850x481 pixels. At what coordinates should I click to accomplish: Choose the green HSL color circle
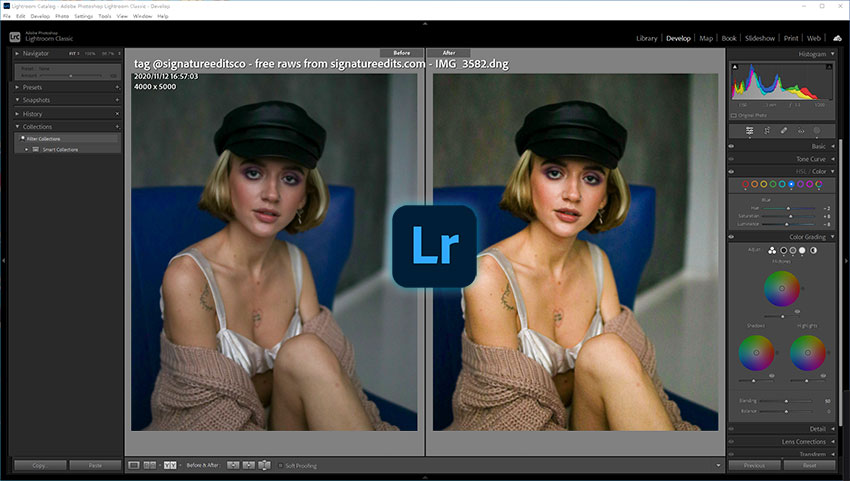773,184
